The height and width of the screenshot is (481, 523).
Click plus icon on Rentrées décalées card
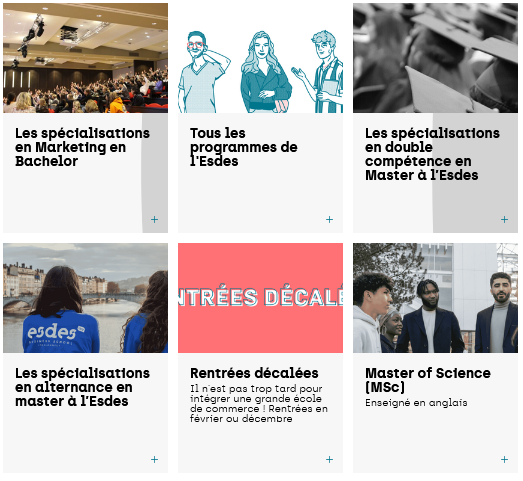[x=330, y=460]
